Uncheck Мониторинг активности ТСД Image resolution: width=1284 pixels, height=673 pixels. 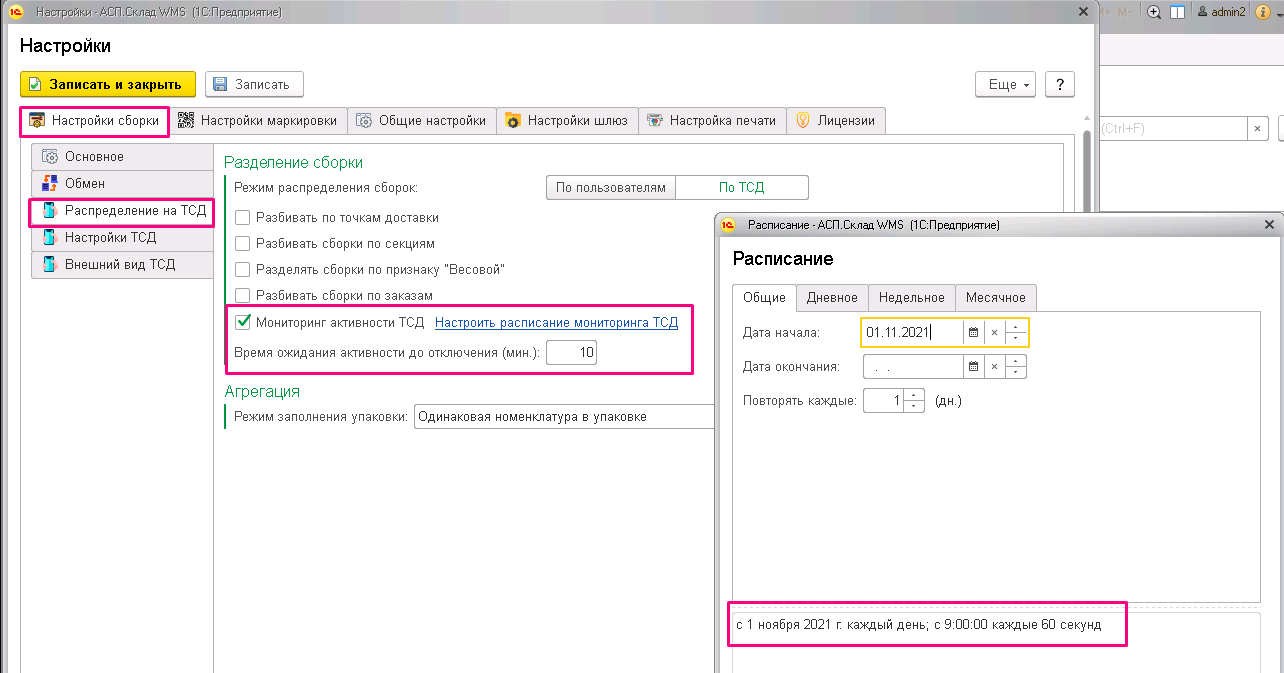point(242,322)
